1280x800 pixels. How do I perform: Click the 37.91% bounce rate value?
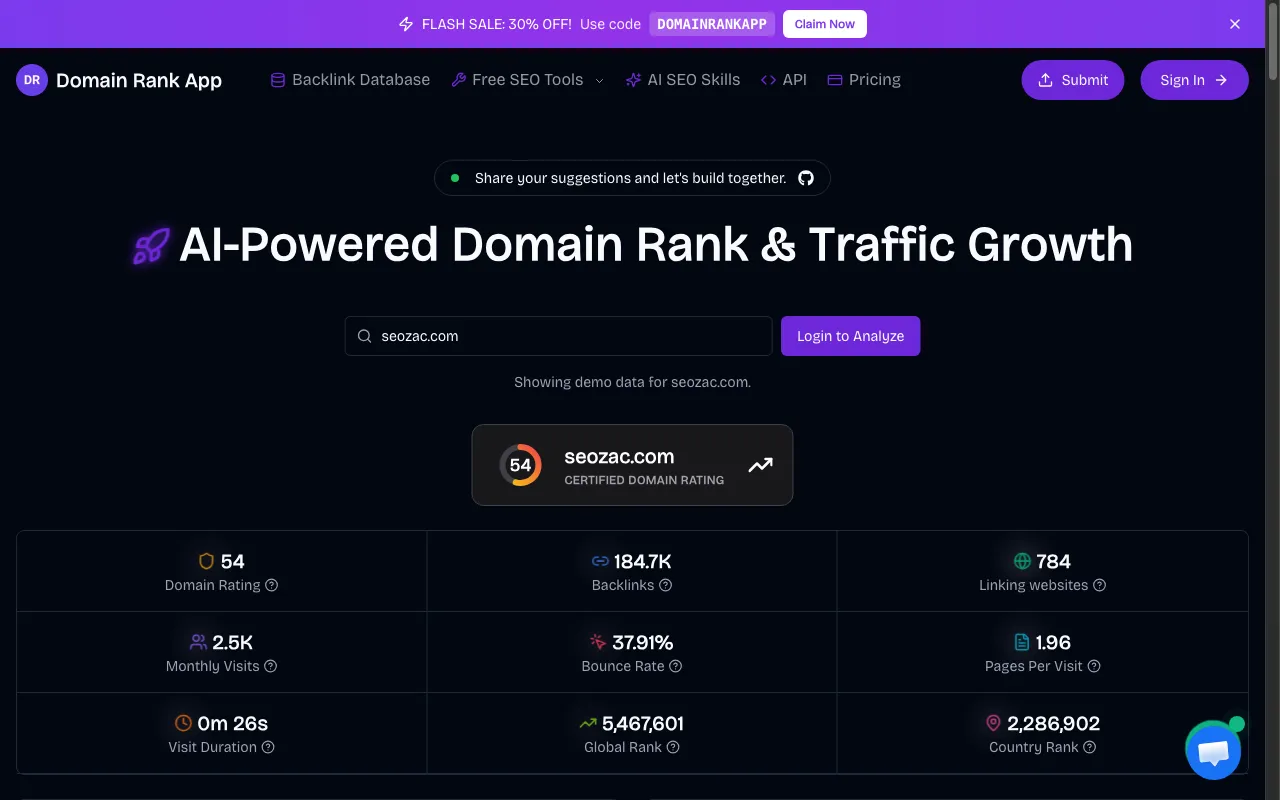tap(643, 642)
